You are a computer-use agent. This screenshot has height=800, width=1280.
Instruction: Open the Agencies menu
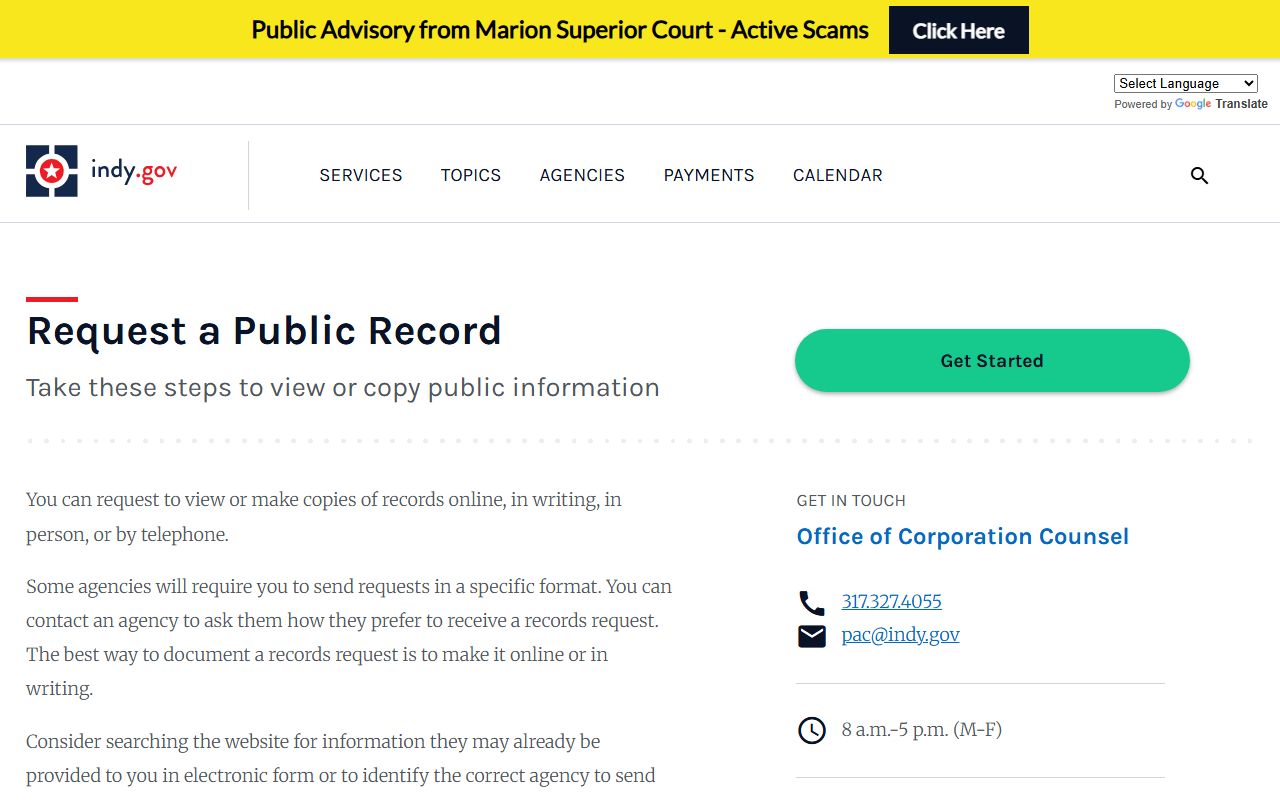pos(582,175)
